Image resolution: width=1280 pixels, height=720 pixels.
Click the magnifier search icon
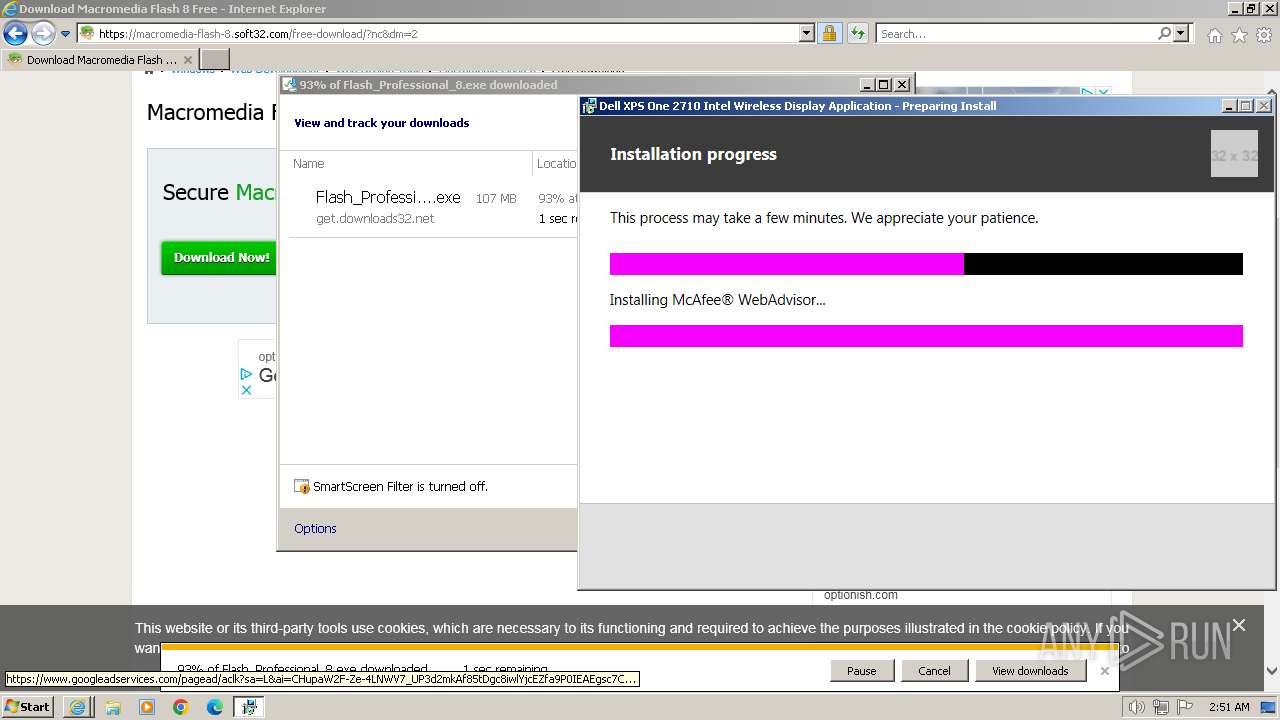pyautogui.click(x=1164, y=33)
